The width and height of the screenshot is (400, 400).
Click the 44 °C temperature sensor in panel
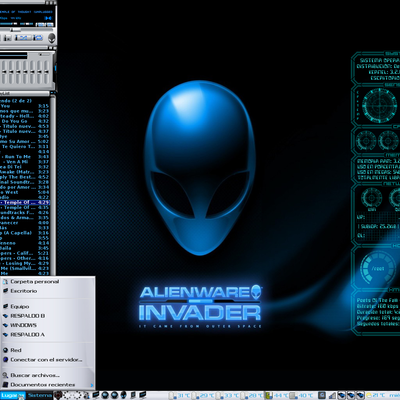pos(276,396)
